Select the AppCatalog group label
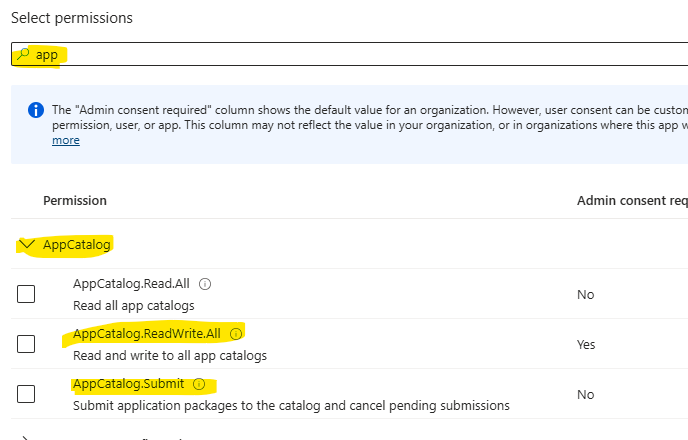This screenshot has height=440, width=688. 76,245
